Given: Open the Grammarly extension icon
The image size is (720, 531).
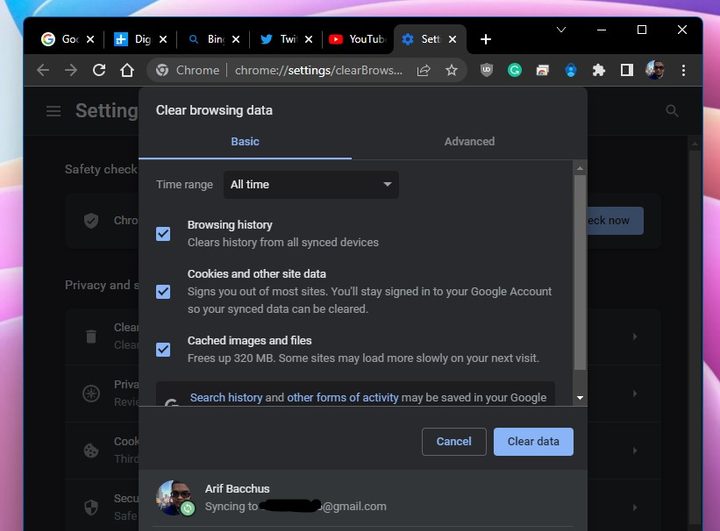Looking at the screenshot, I should click(x=514, y=70).
